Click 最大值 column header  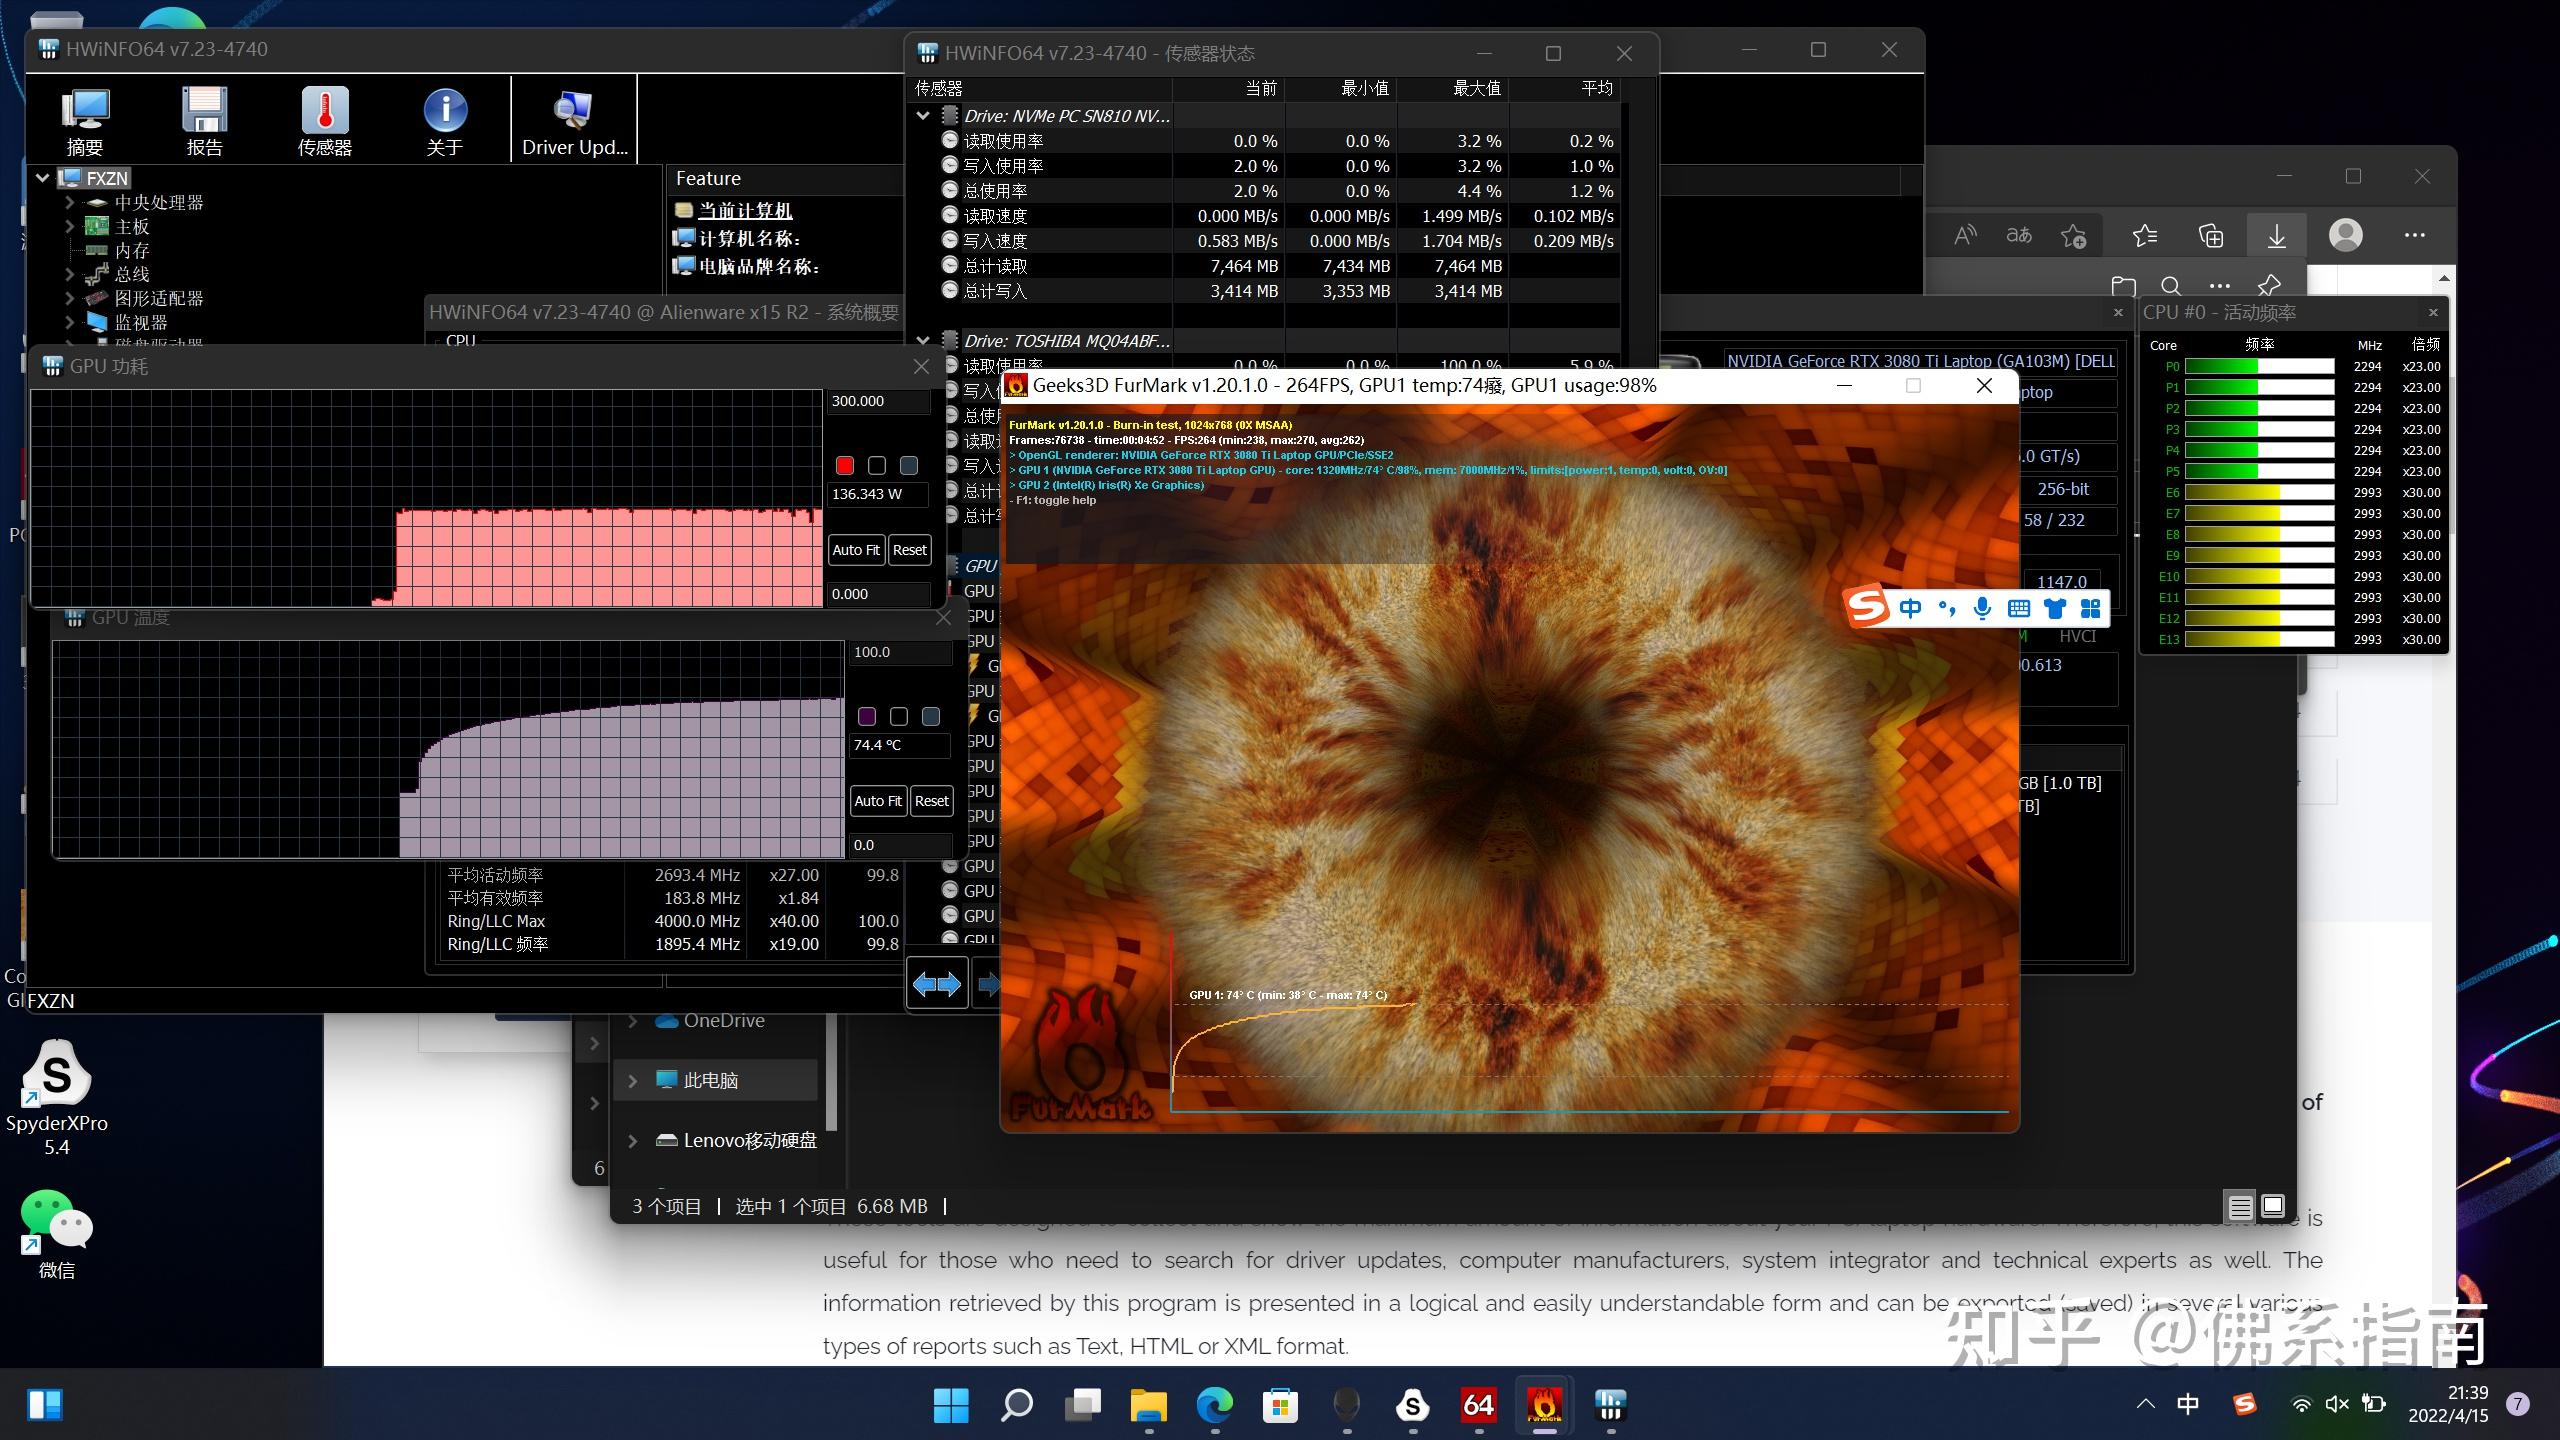[x=1452, y=88]
